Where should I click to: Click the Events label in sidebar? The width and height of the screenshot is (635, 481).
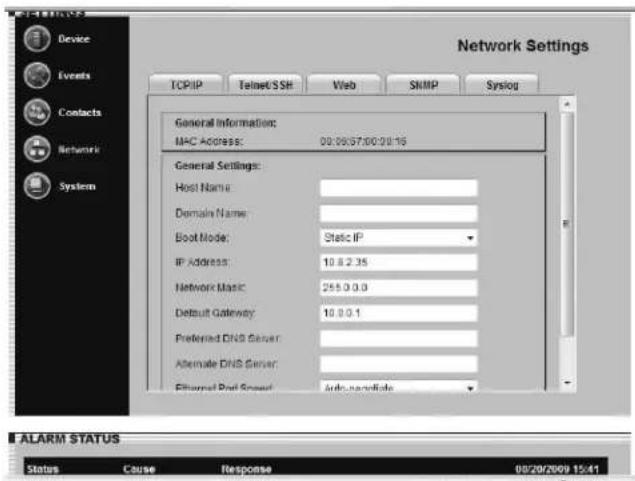click(74, 76)
